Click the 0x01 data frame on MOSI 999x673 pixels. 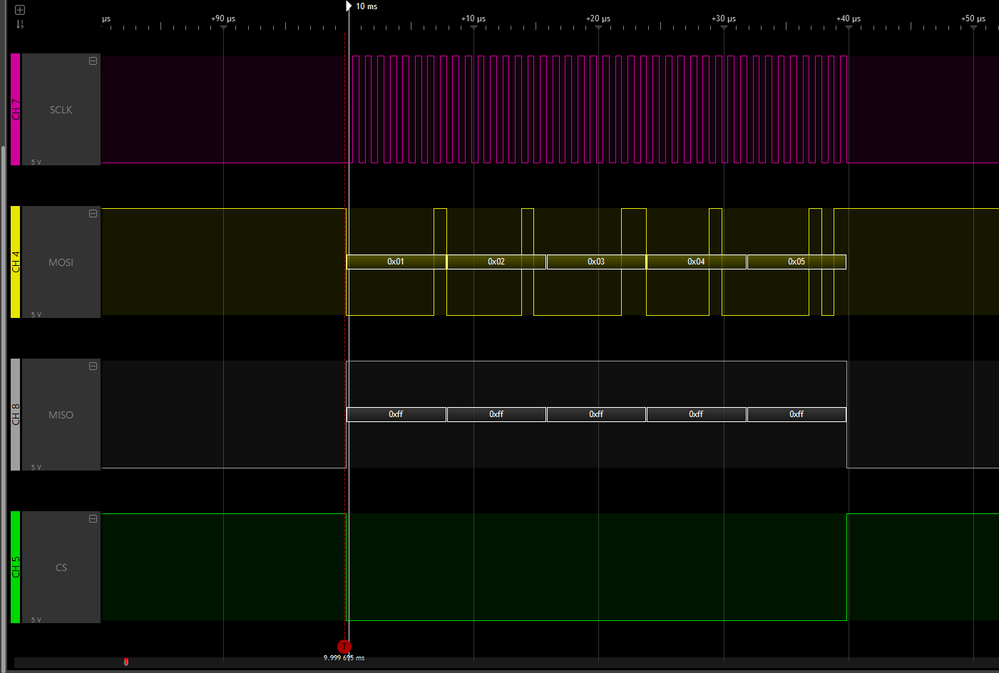395,261
